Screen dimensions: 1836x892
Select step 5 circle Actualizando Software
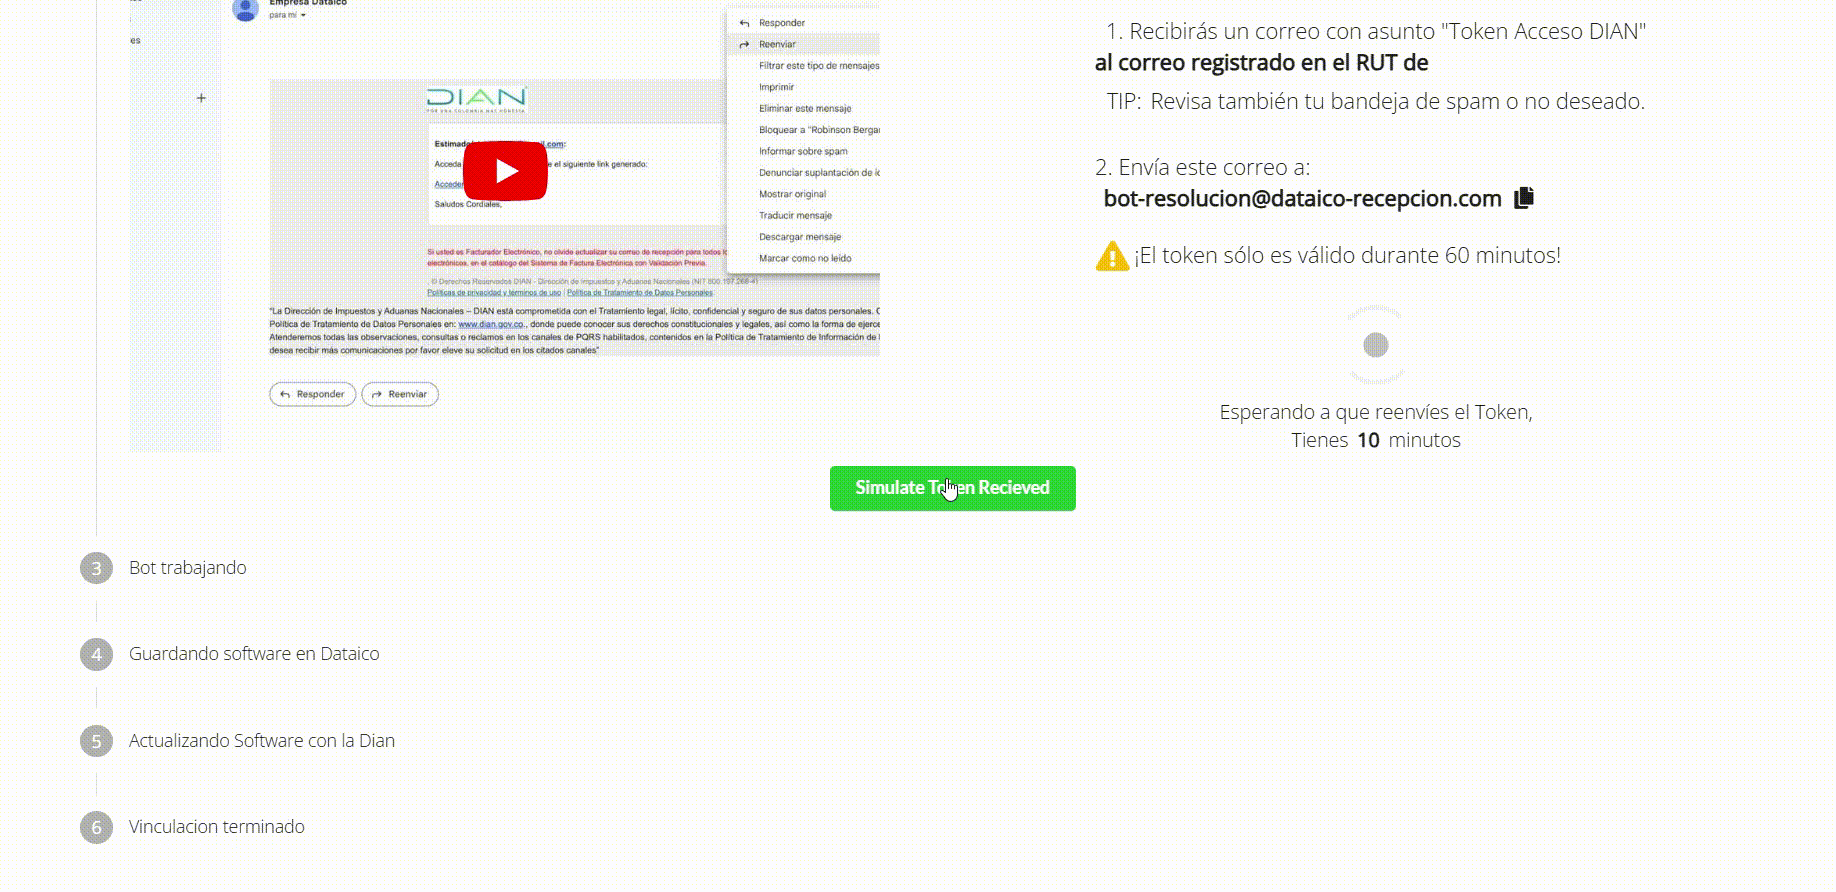tap(96, 741)
